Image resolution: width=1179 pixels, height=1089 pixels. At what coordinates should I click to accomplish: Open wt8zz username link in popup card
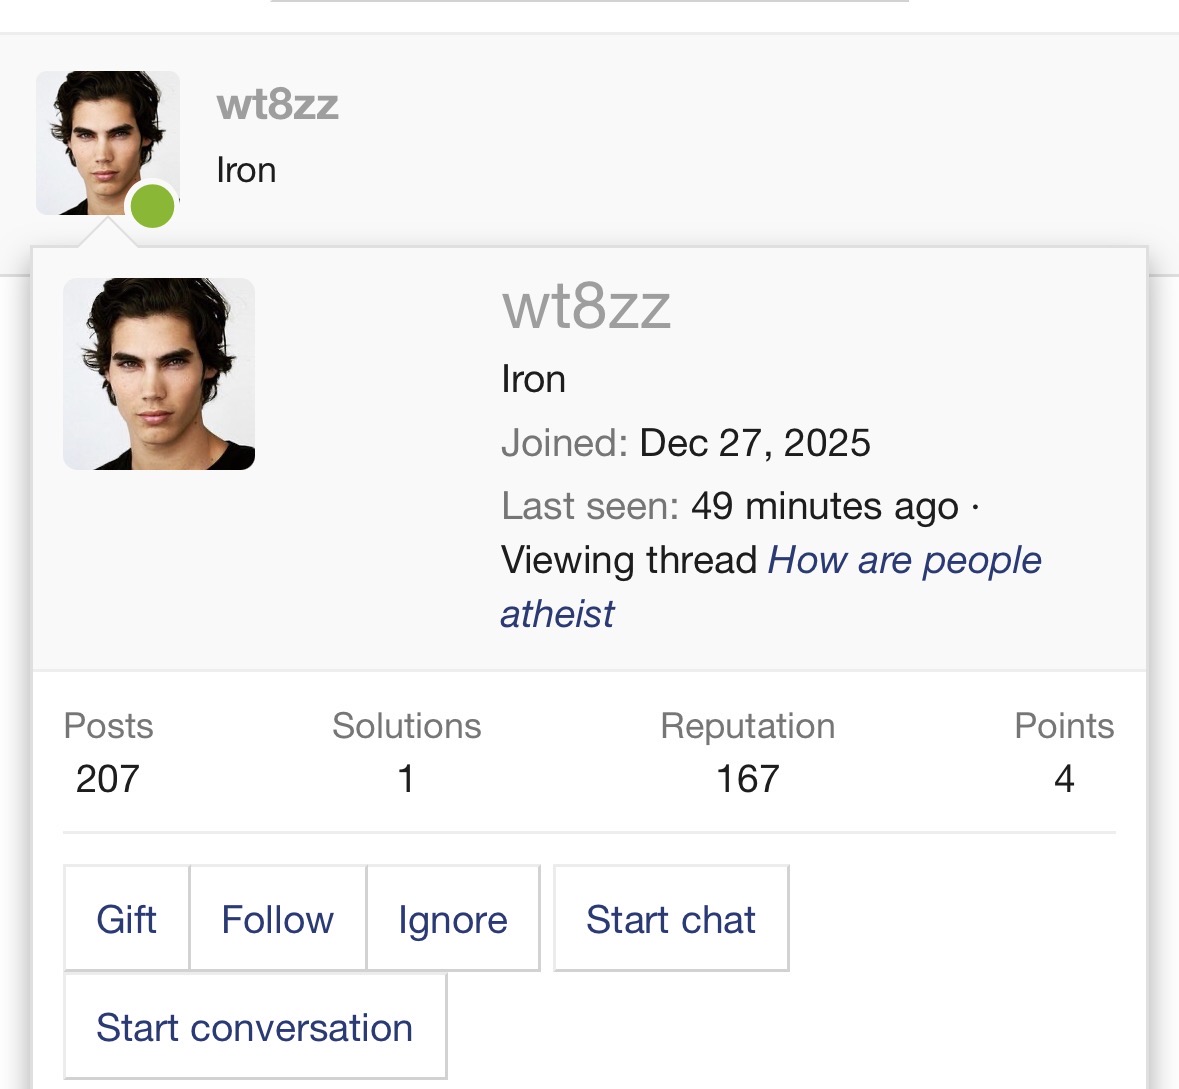(586, 307)
